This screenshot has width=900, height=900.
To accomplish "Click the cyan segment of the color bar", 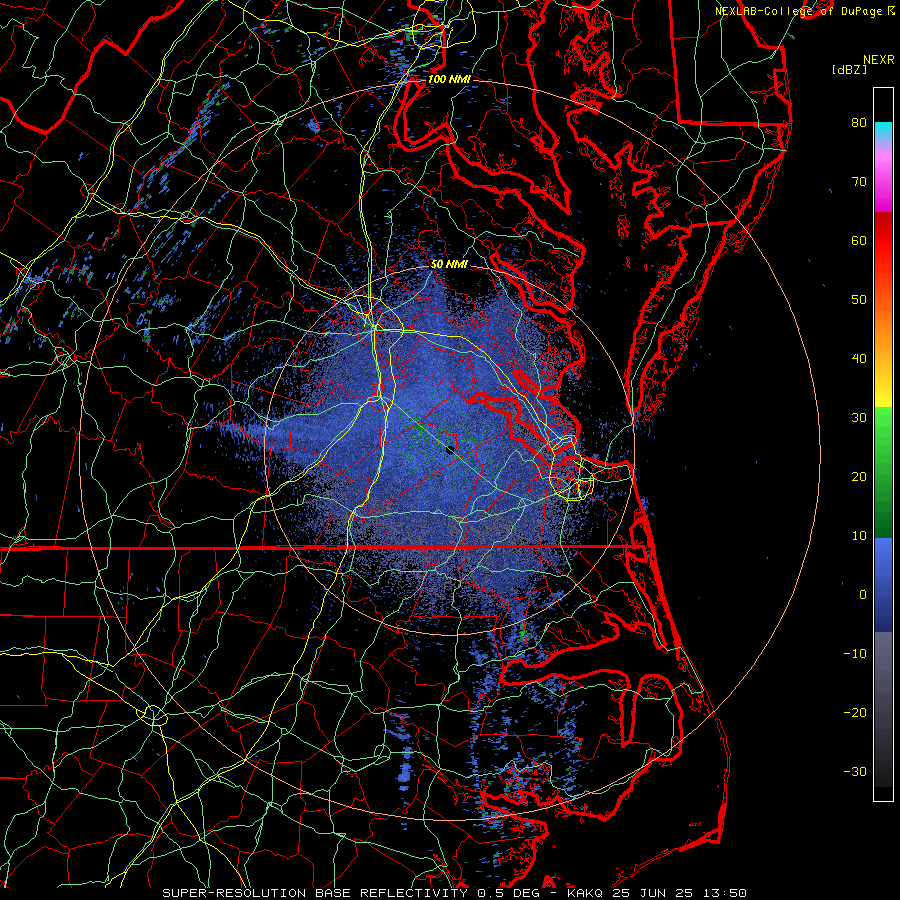I will [883, 130].
